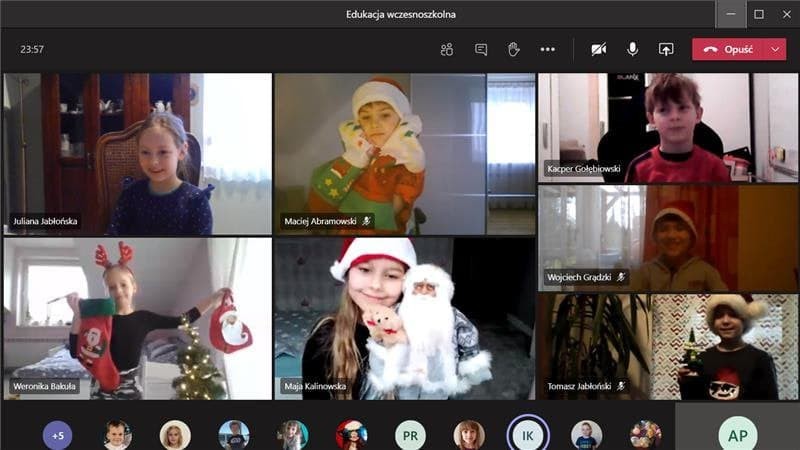Click the 23:57 call timer
Viewport: 800px width, 450px height.
[32, 49]
